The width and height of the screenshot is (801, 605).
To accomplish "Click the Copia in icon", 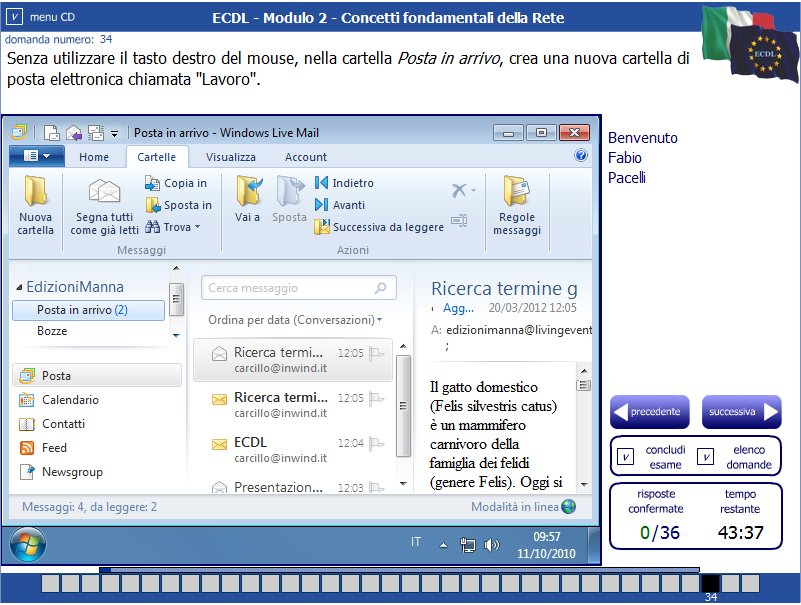I will (x=153, y=183).
